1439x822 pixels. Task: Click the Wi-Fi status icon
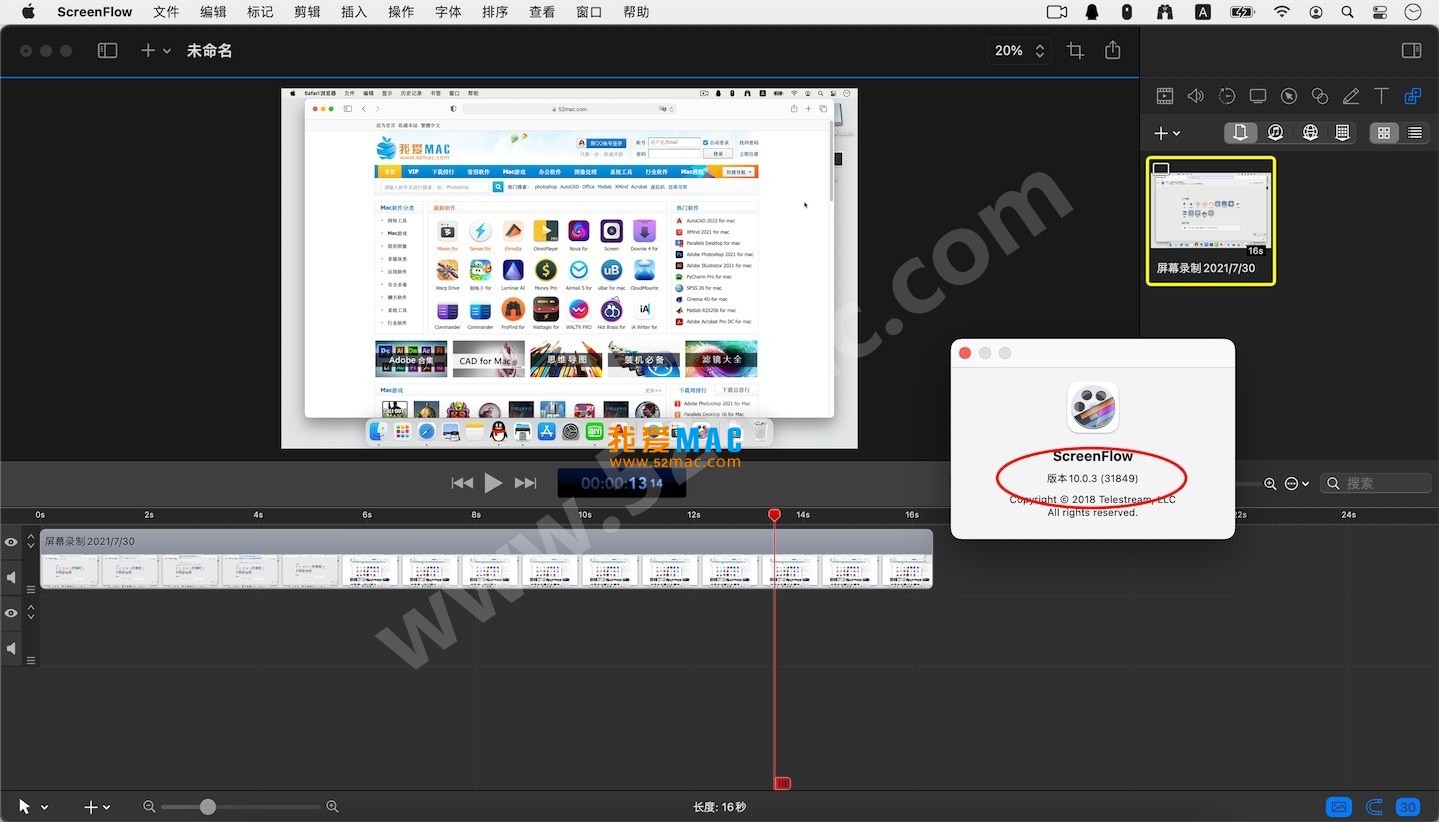tap(1282, 12)
